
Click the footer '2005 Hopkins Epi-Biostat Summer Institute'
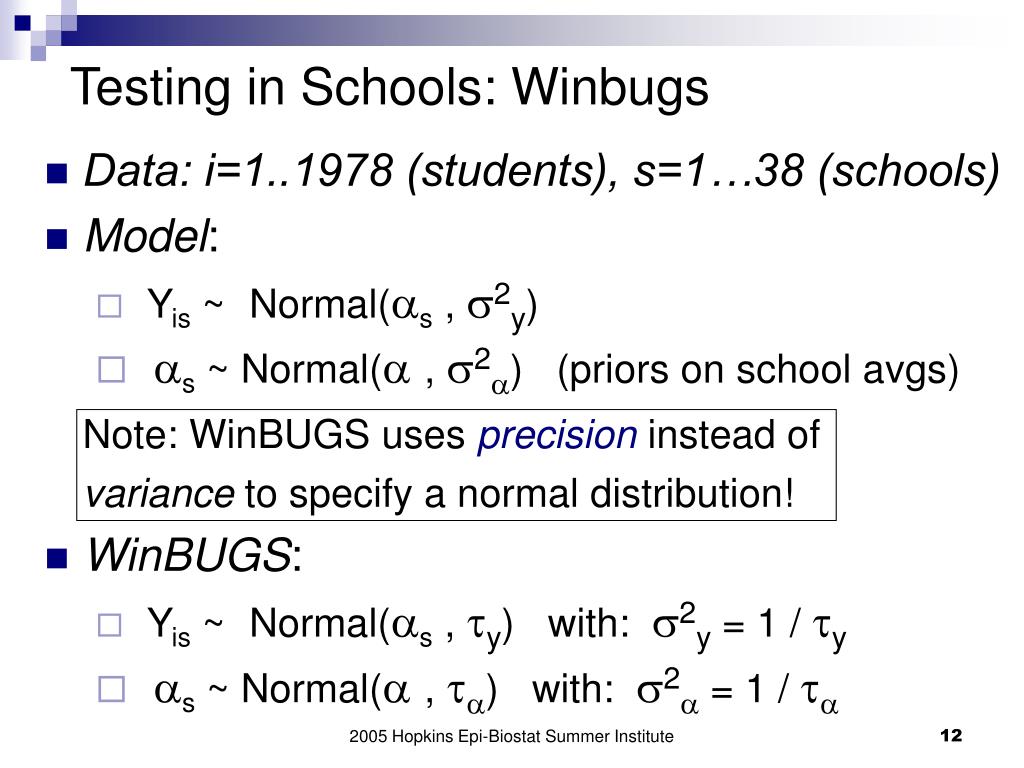coord(511,737)
